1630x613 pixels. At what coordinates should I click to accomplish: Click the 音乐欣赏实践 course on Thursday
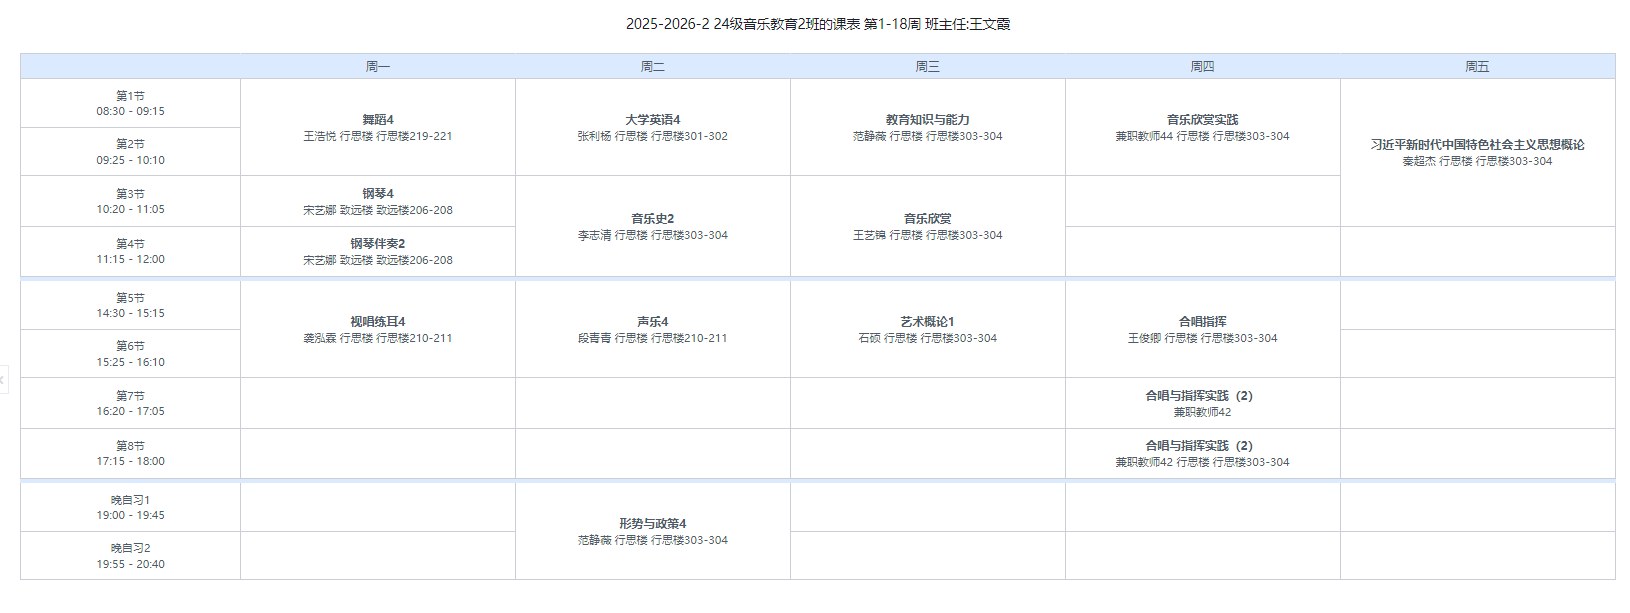[x=1202, y=127]
